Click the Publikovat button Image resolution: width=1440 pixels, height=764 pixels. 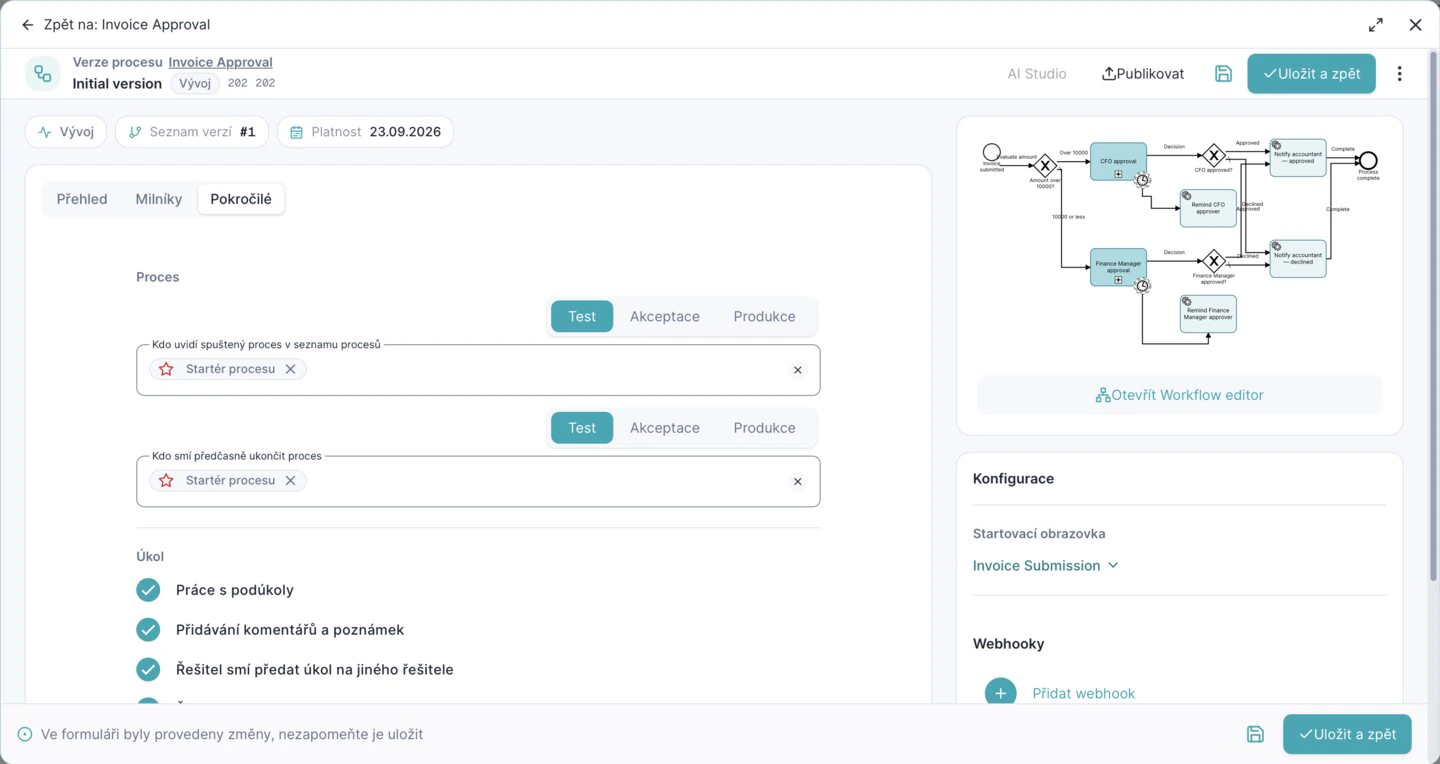point(1142,74)
